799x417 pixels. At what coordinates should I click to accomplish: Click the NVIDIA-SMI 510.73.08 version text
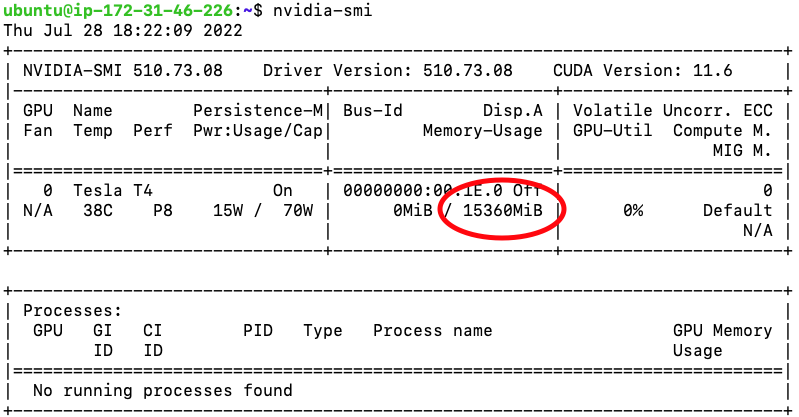(122, 71)
